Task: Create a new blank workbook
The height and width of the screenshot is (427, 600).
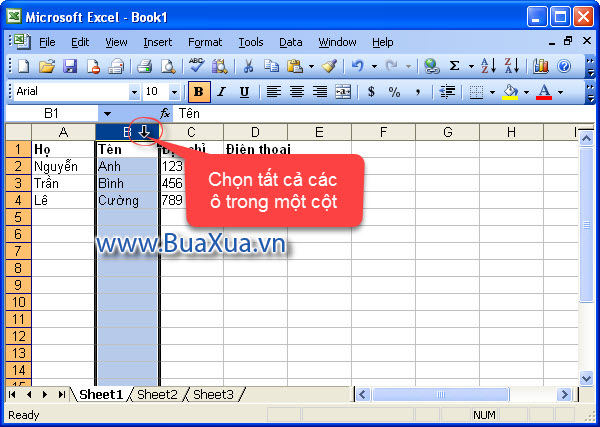Action: pyautogui.click(x=24, y=67)
